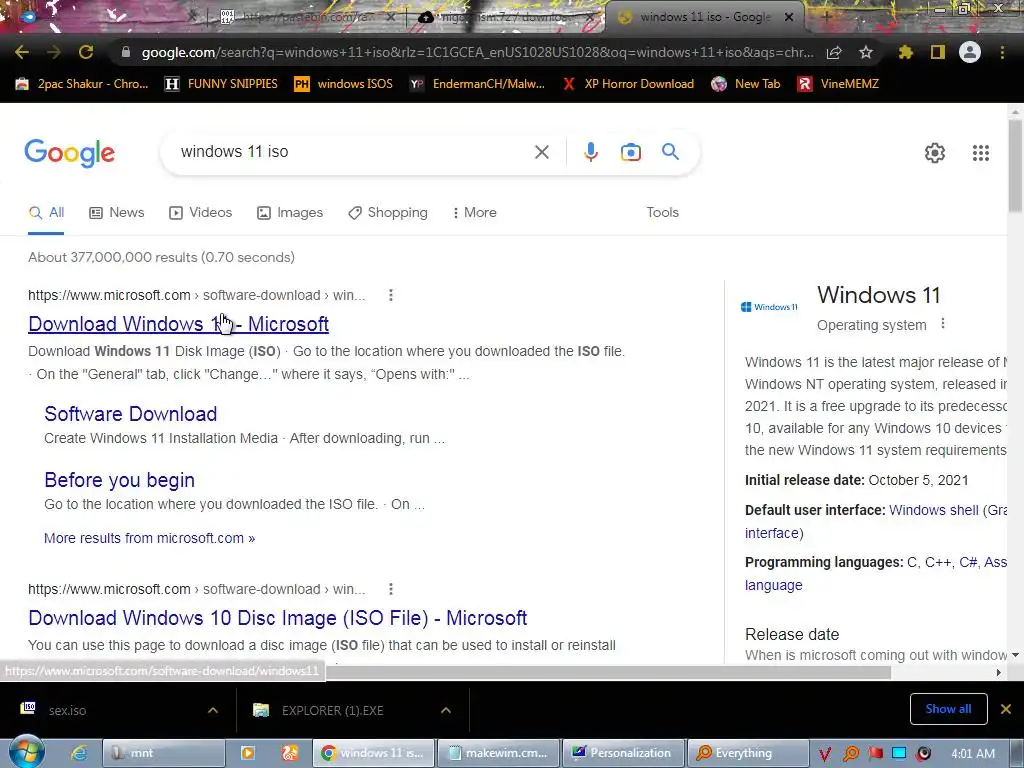Open EndermanCH/Malw... bookmark
1024x768 pixels.
(x=477, y=84)
